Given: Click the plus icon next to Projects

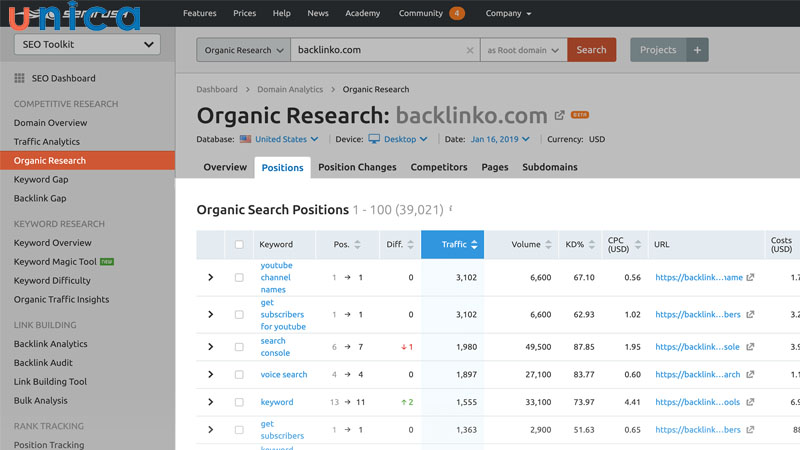Looking at the screenshot, I should pos(697,50).
